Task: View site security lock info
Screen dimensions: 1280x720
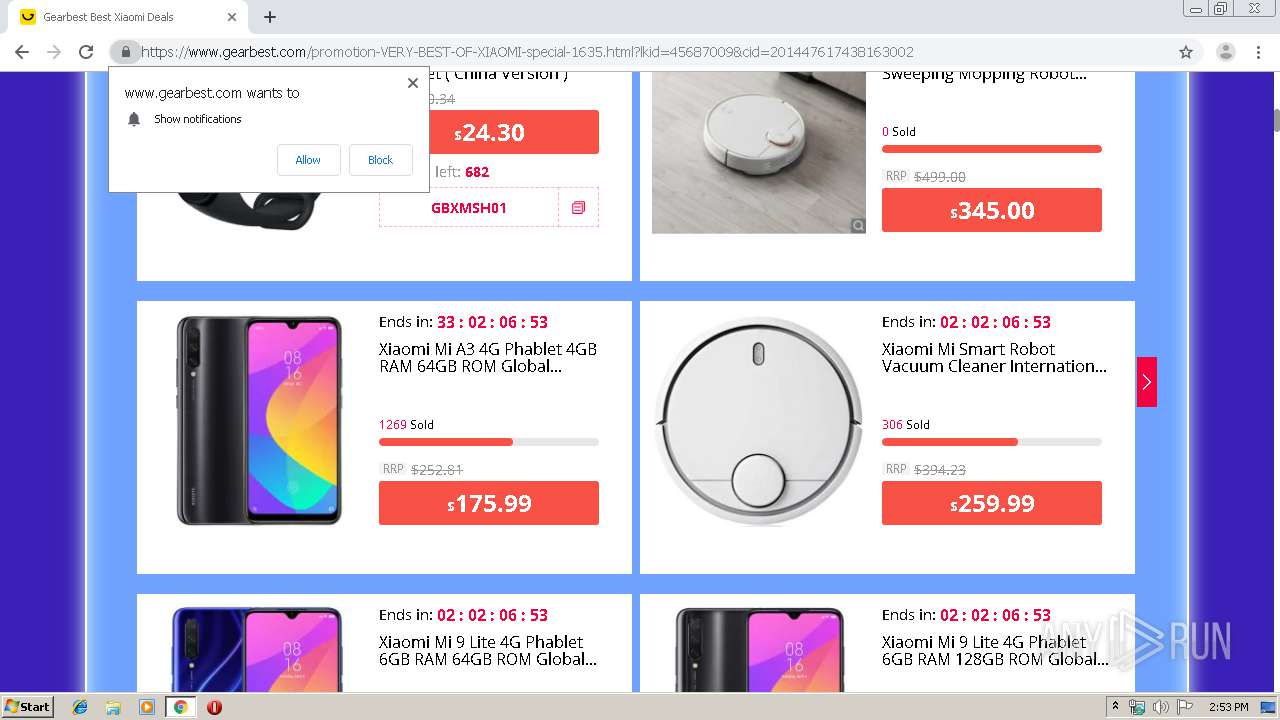Action: [126, 52]
